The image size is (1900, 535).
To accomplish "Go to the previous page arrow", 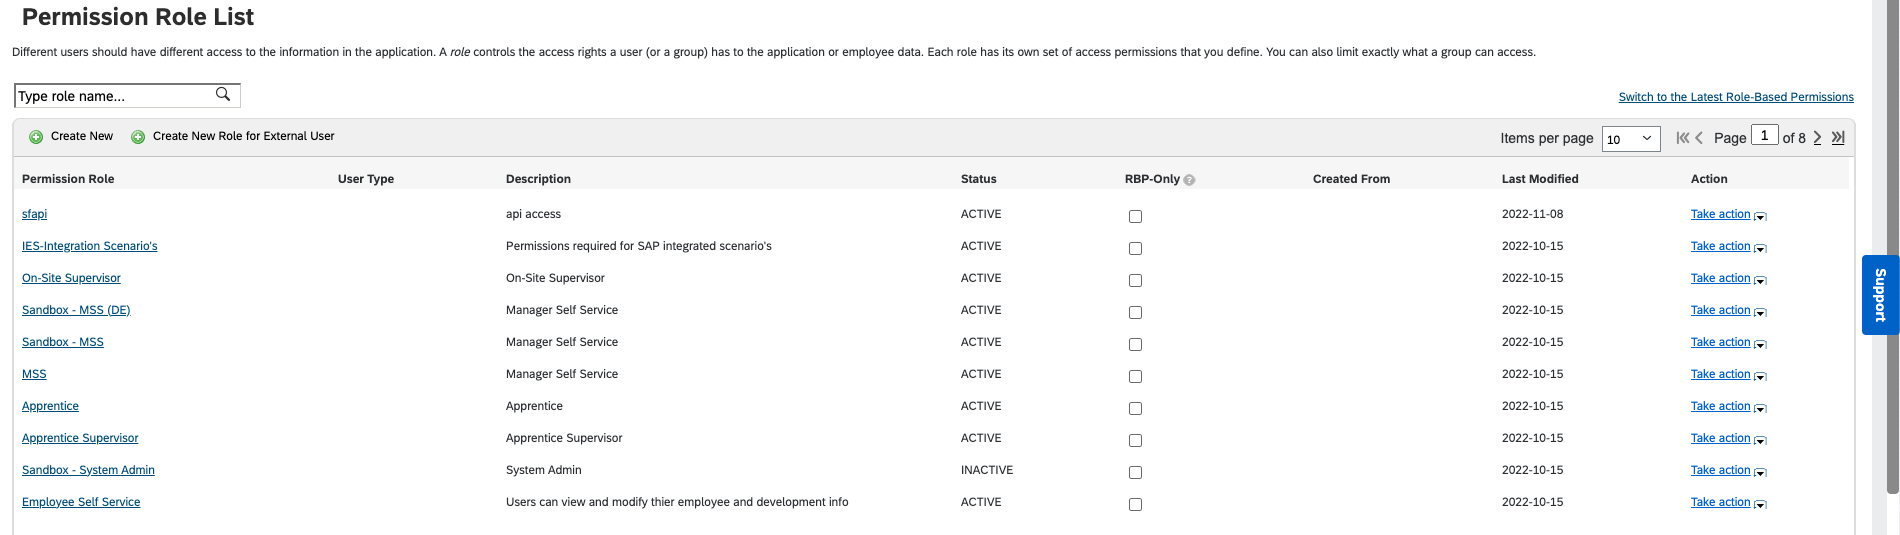I will [x=1699, y=138].
